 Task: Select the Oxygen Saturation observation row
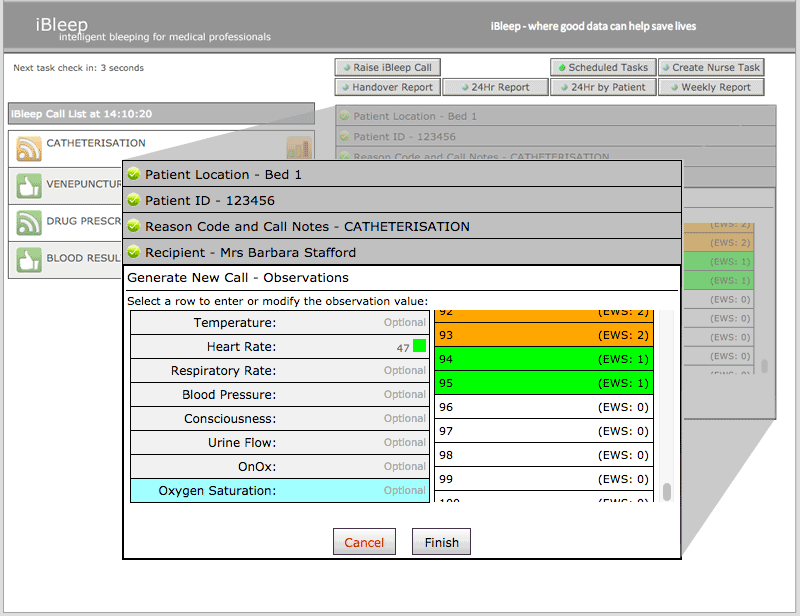pyautogui.click(x=280, y=490)
